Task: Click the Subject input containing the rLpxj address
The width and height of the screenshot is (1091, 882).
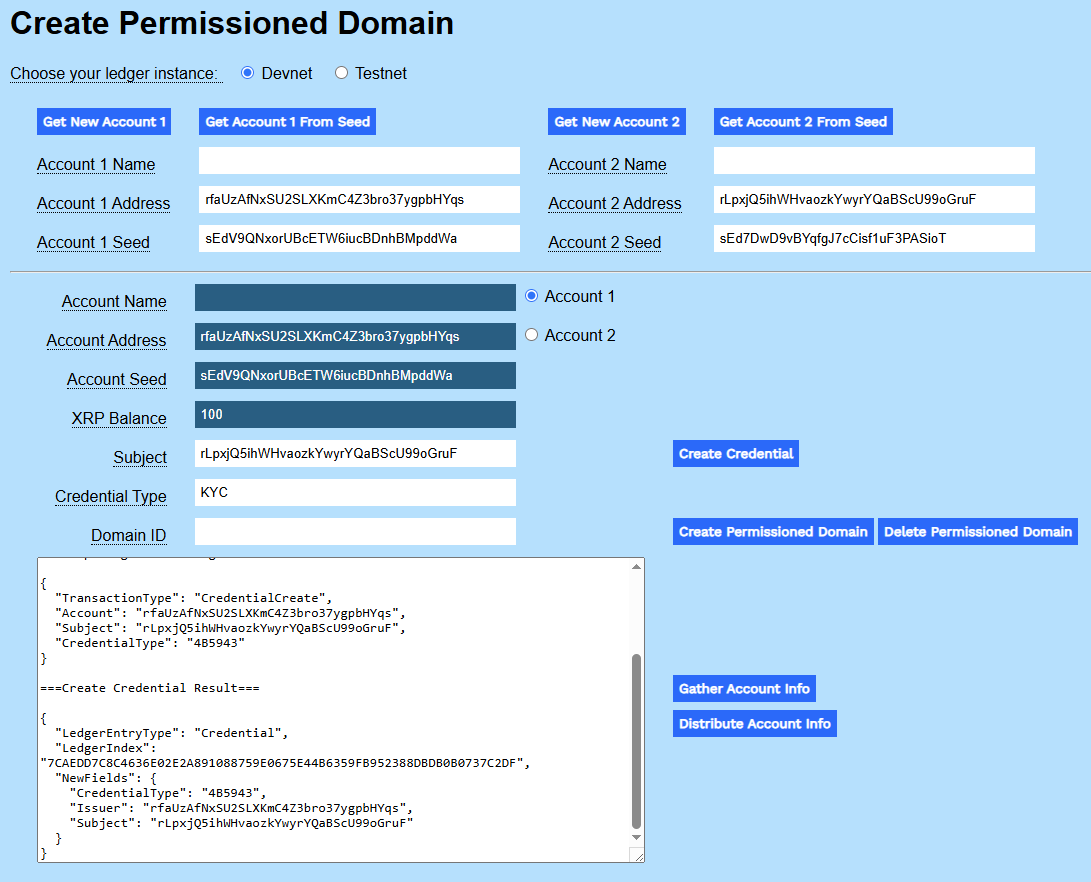Action: click(x=355, y=453)
